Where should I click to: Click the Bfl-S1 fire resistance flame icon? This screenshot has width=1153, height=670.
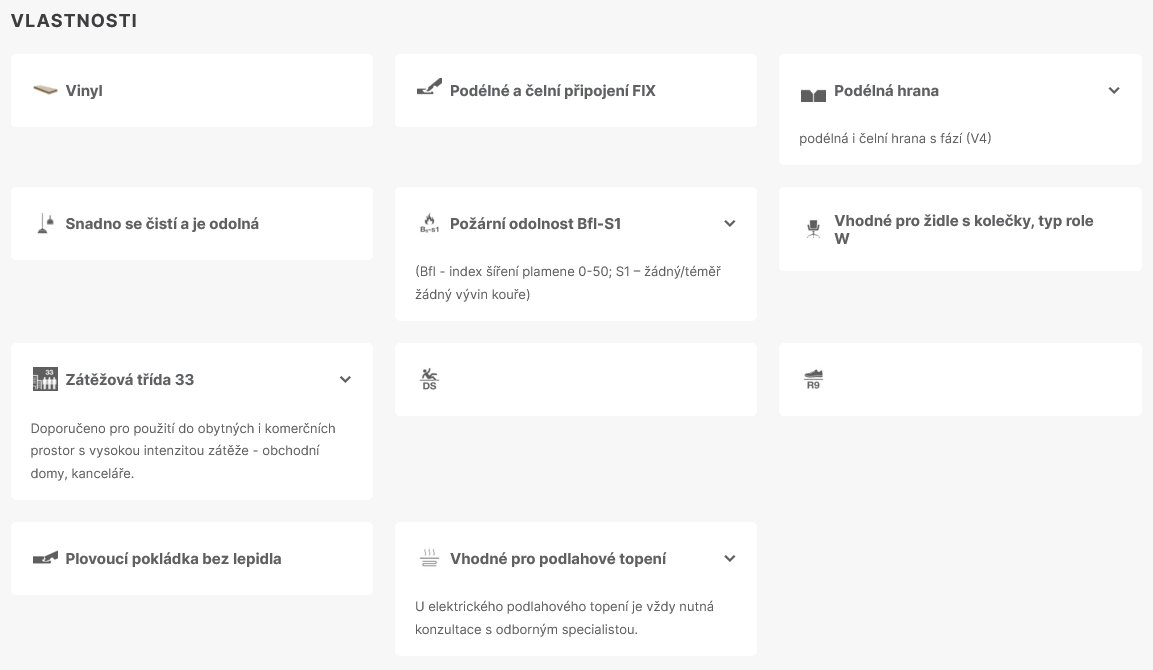pyautogui.click(x=428, y=224)
